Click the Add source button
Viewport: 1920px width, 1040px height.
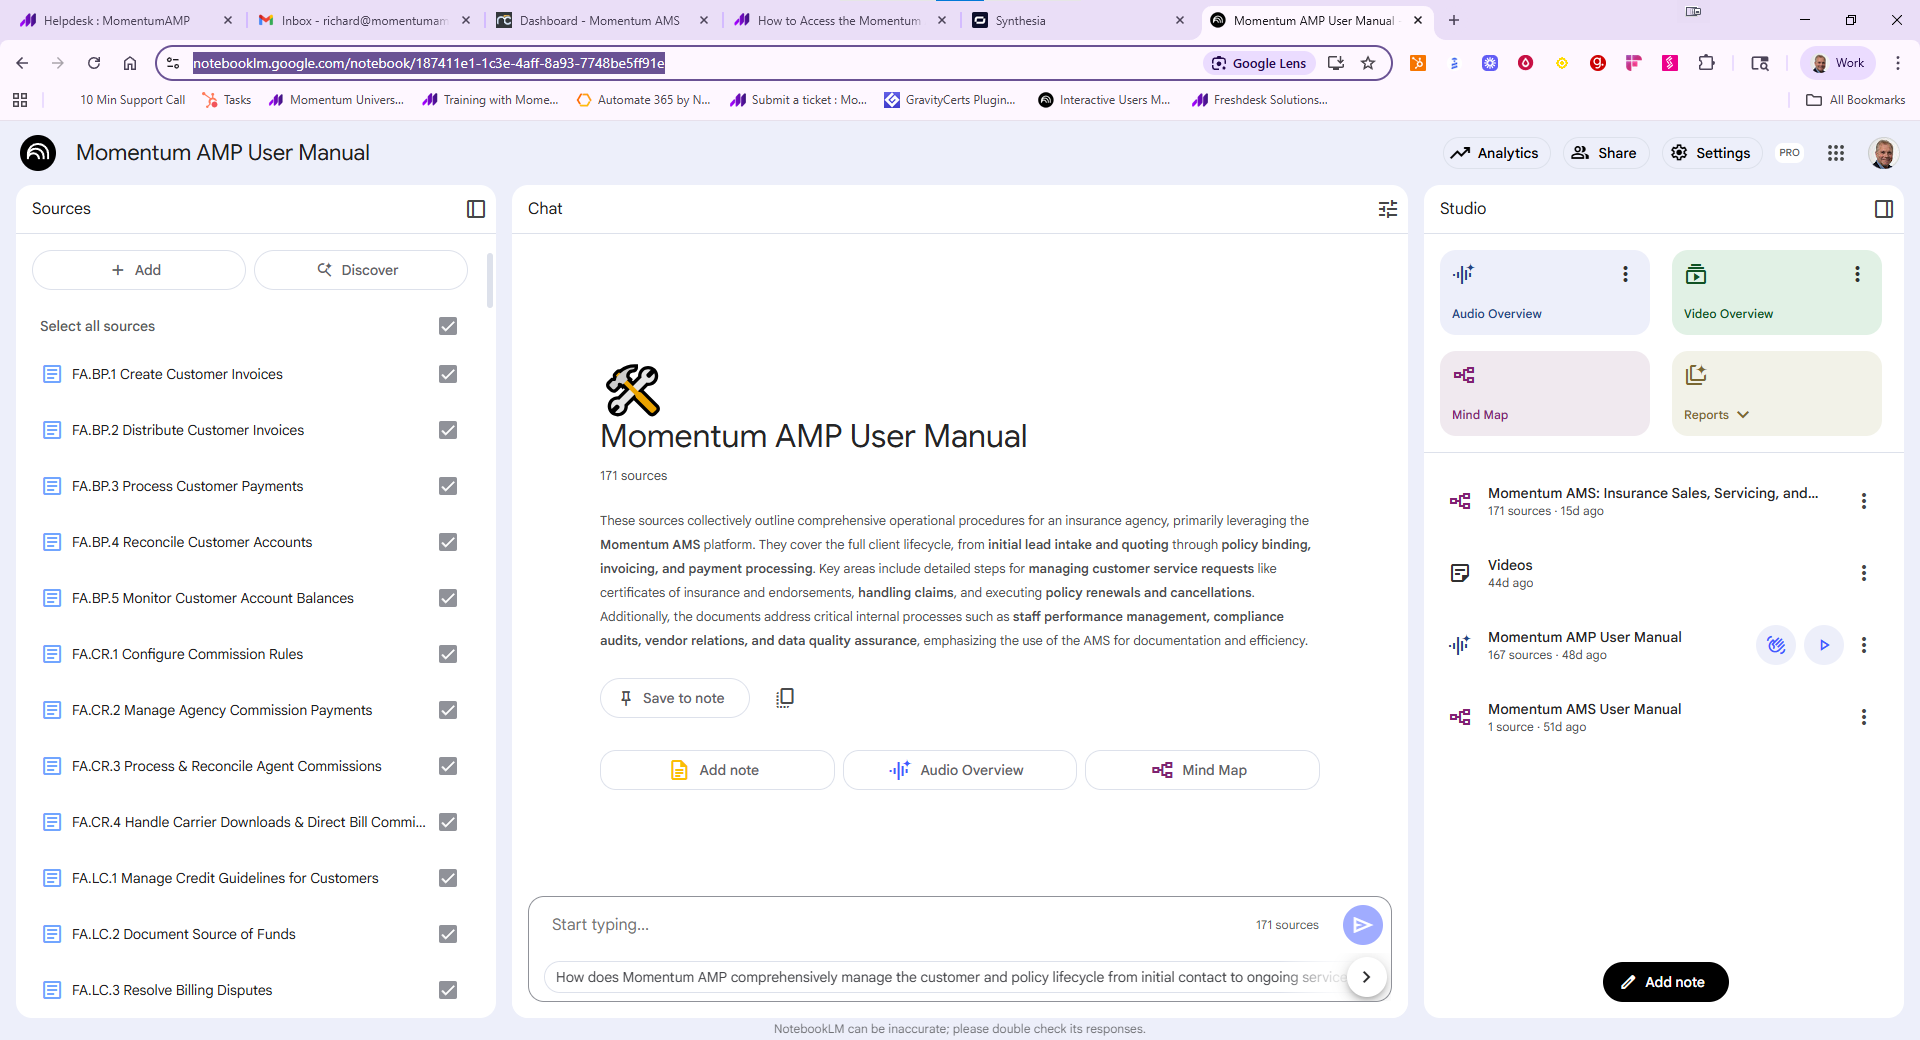(x=138, y=270)
